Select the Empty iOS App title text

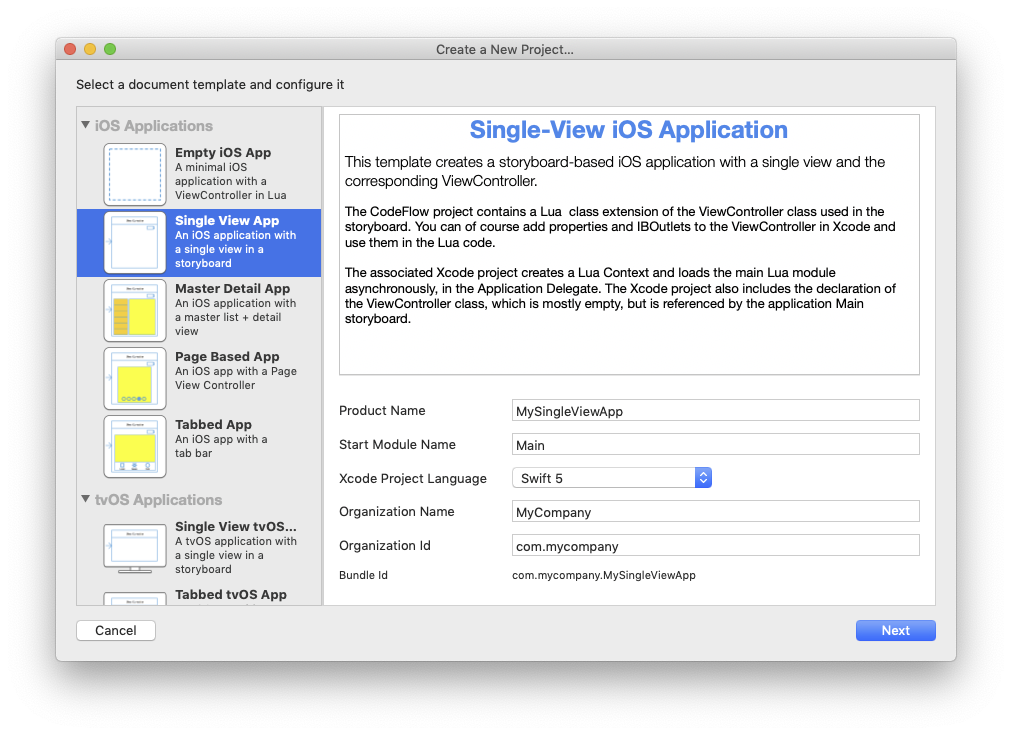(x=223, y=152)
